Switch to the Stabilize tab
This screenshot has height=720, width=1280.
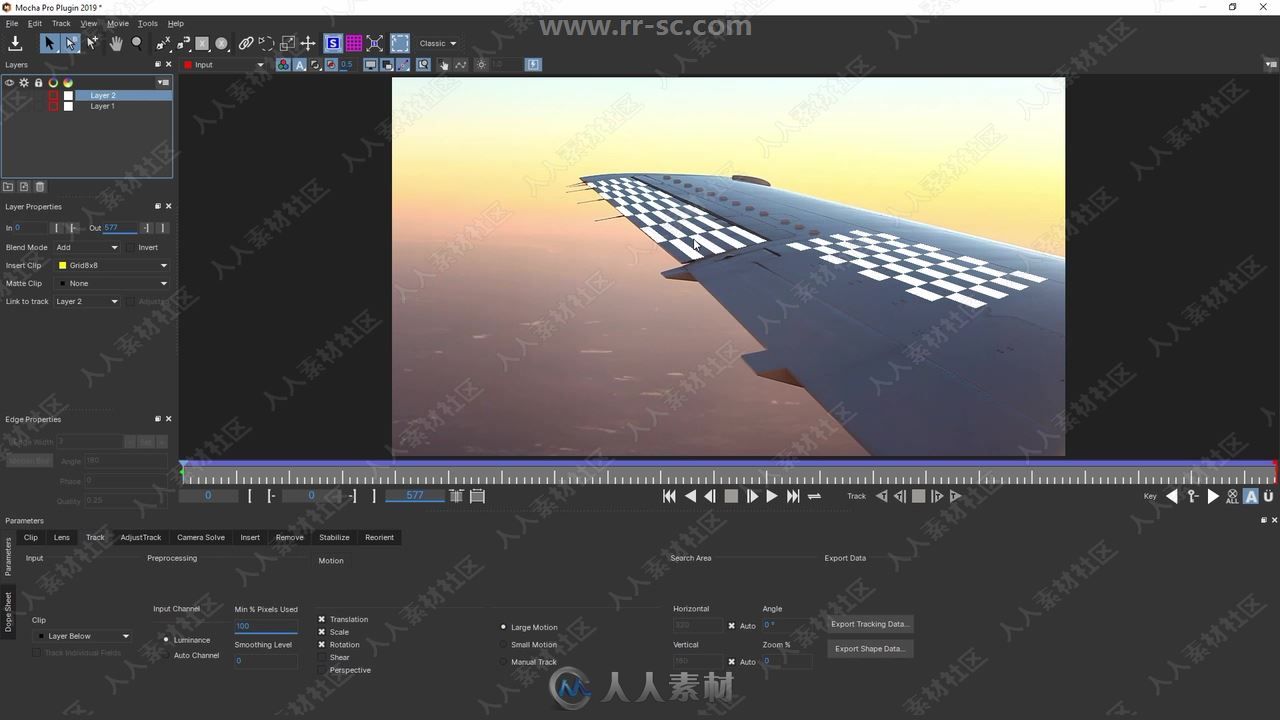[334, 537]
